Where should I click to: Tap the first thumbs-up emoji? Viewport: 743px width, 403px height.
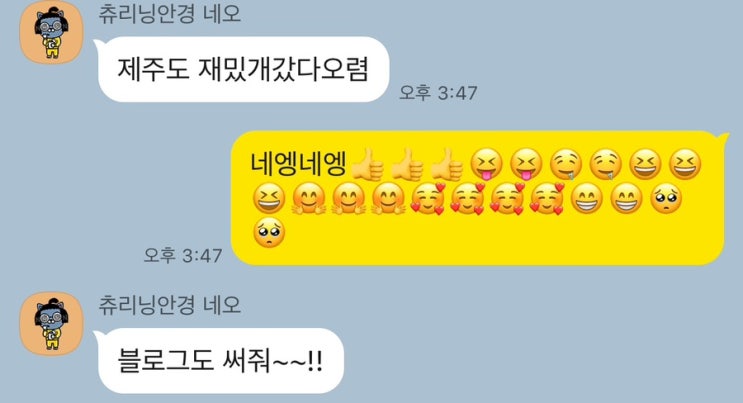click(x=368, y=165)
